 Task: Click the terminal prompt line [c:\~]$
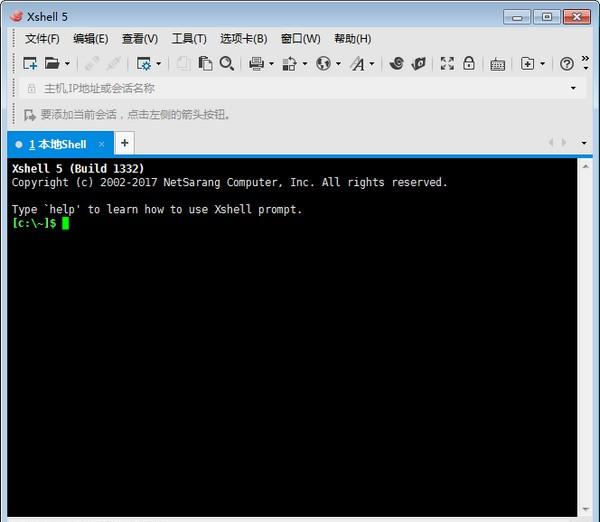pyautogui.click(x=34, y=223)
